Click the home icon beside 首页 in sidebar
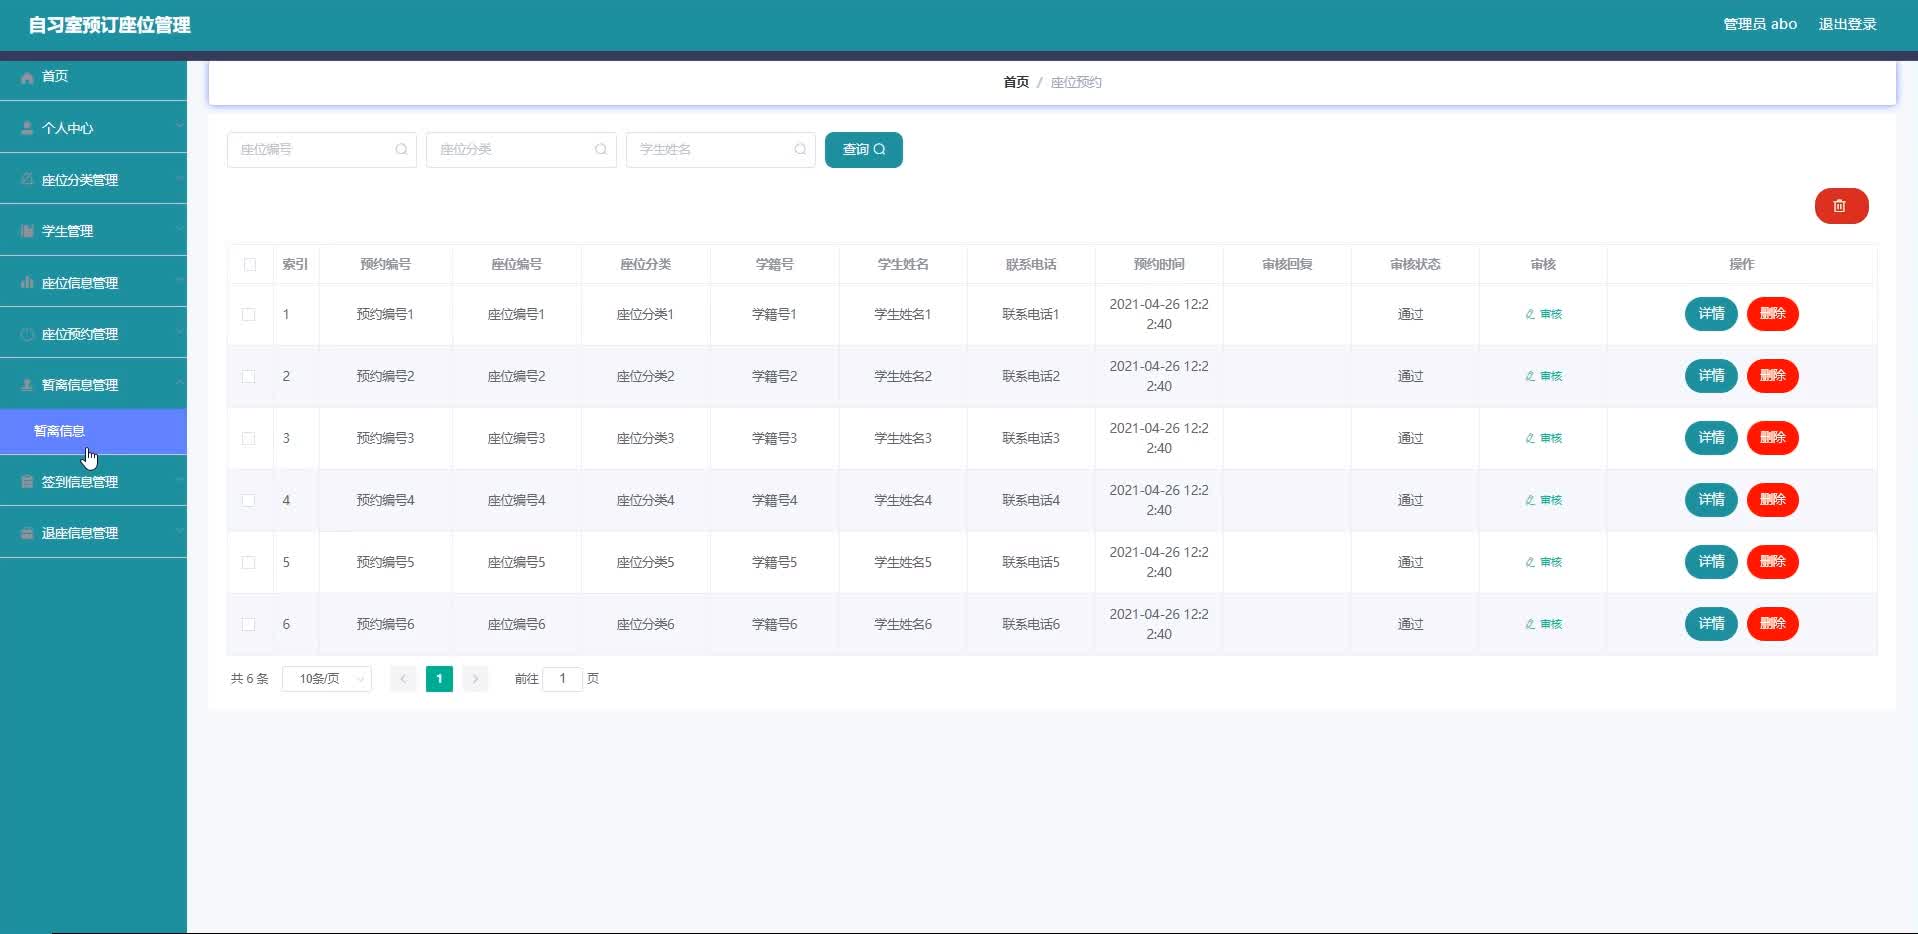The image size is (1918, 934). 27,77
